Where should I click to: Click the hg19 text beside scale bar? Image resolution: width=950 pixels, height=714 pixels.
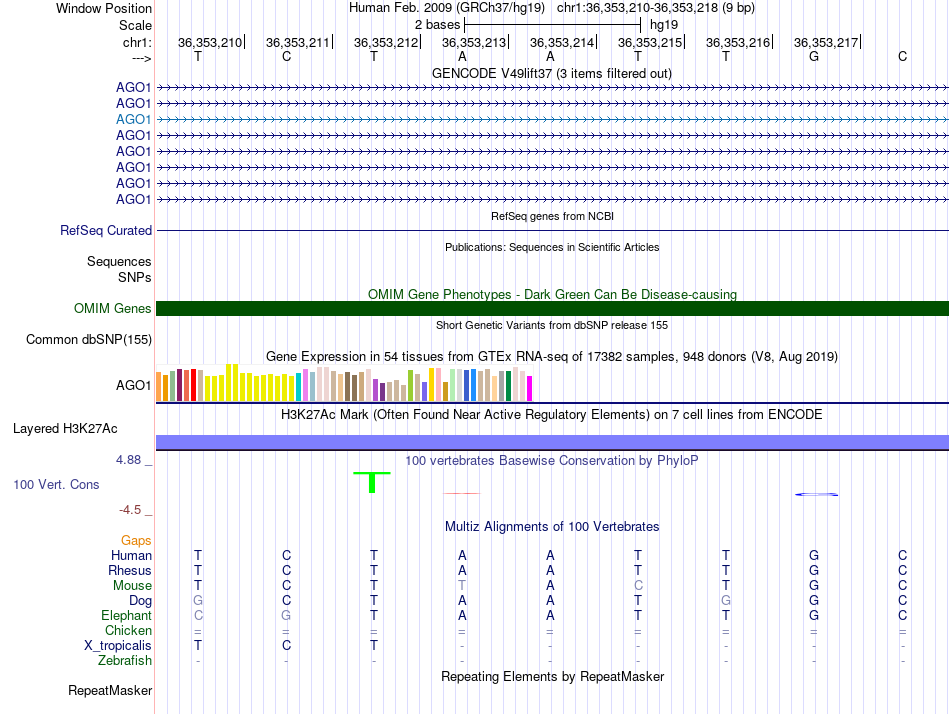click(664, 25)
